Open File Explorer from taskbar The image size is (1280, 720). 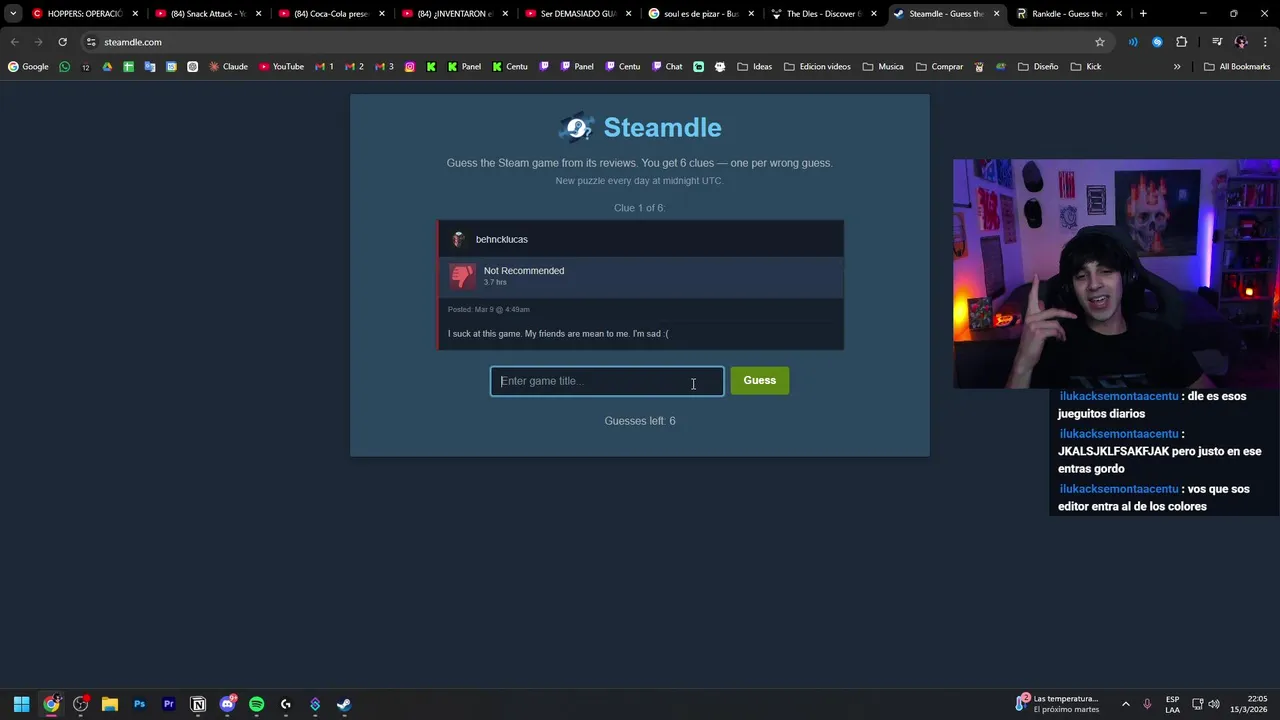110,704
